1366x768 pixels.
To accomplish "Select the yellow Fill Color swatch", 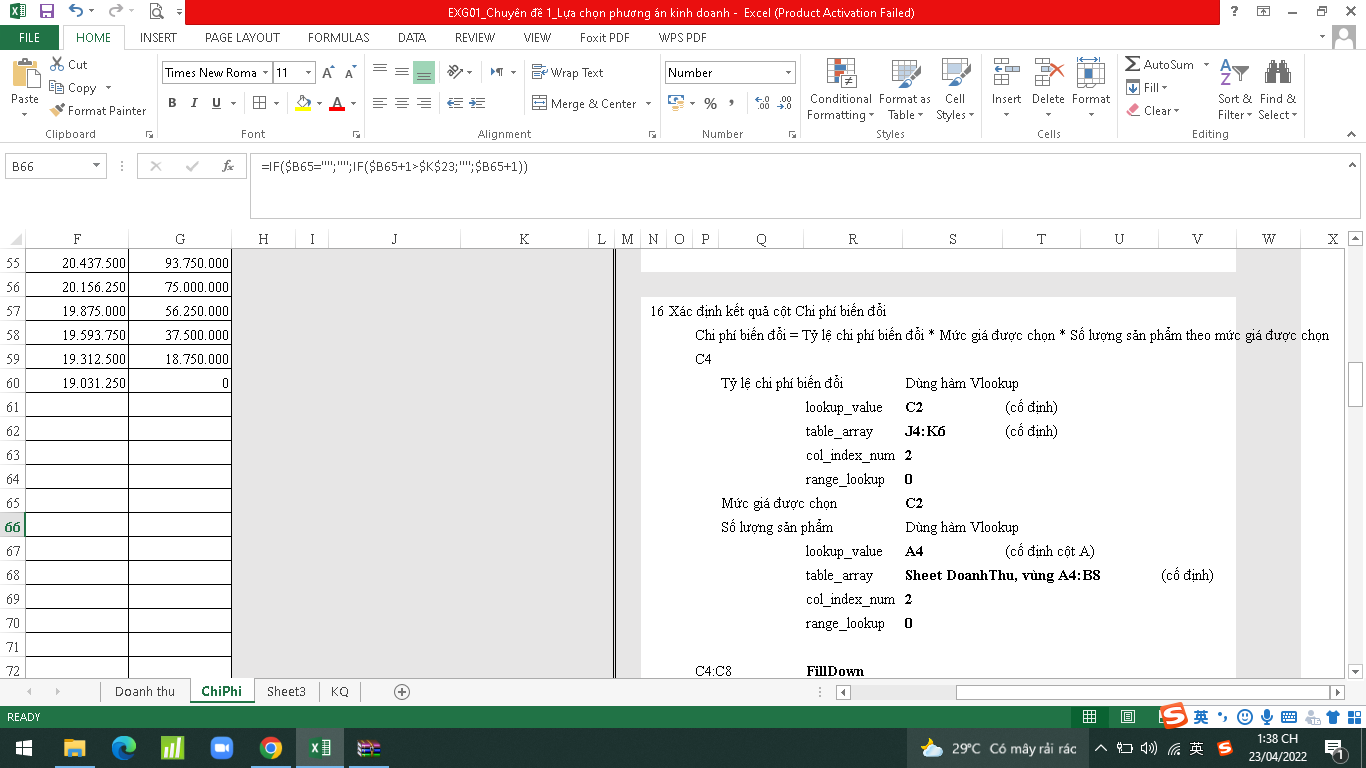I will tap(304, 103).
